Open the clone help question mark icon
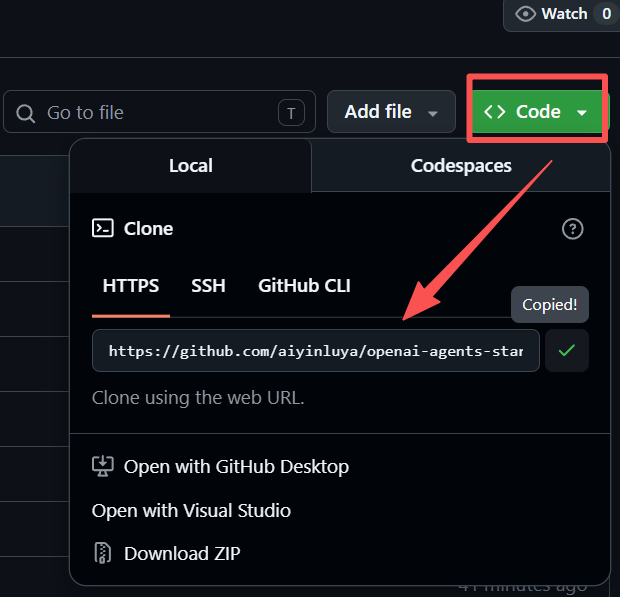 pos(572,229)
